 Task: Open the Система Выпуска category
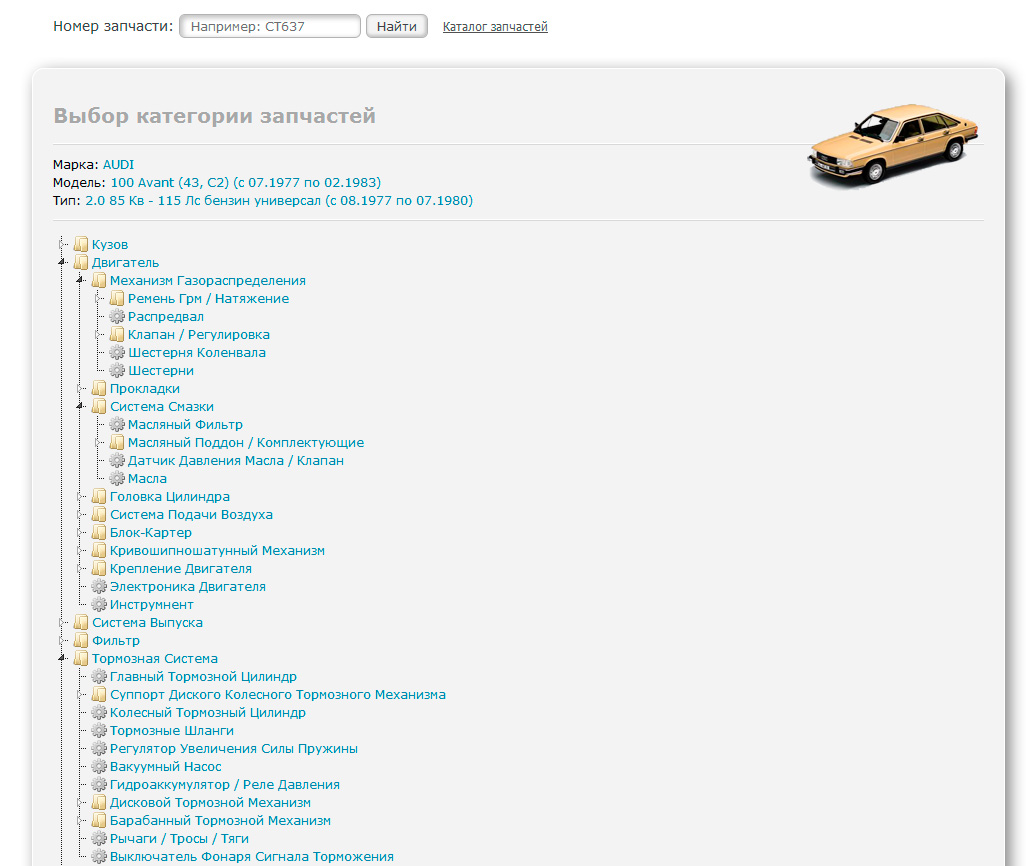point(147,623)
